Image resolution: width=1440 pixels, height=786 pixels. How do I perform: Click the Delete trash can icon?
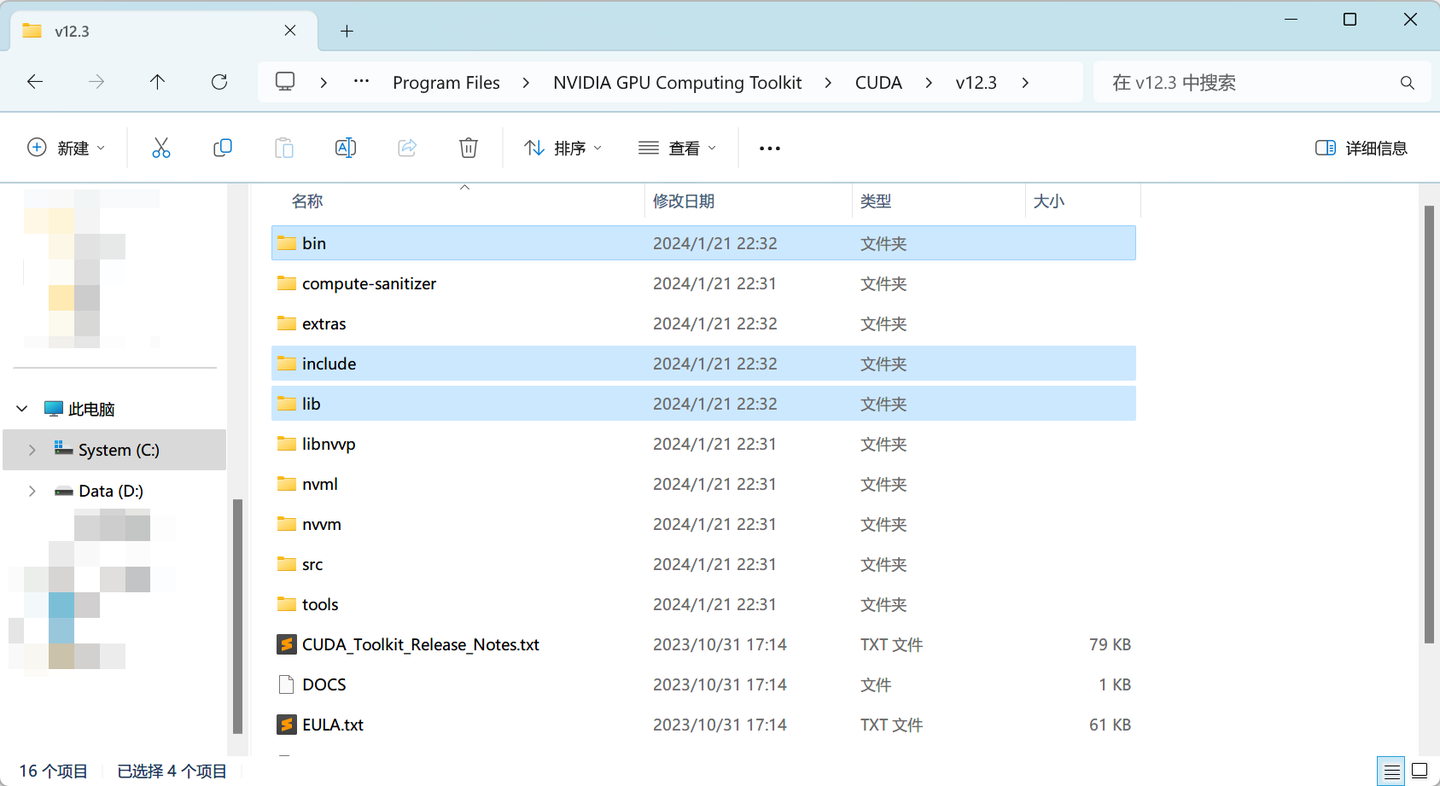point(468,148)
